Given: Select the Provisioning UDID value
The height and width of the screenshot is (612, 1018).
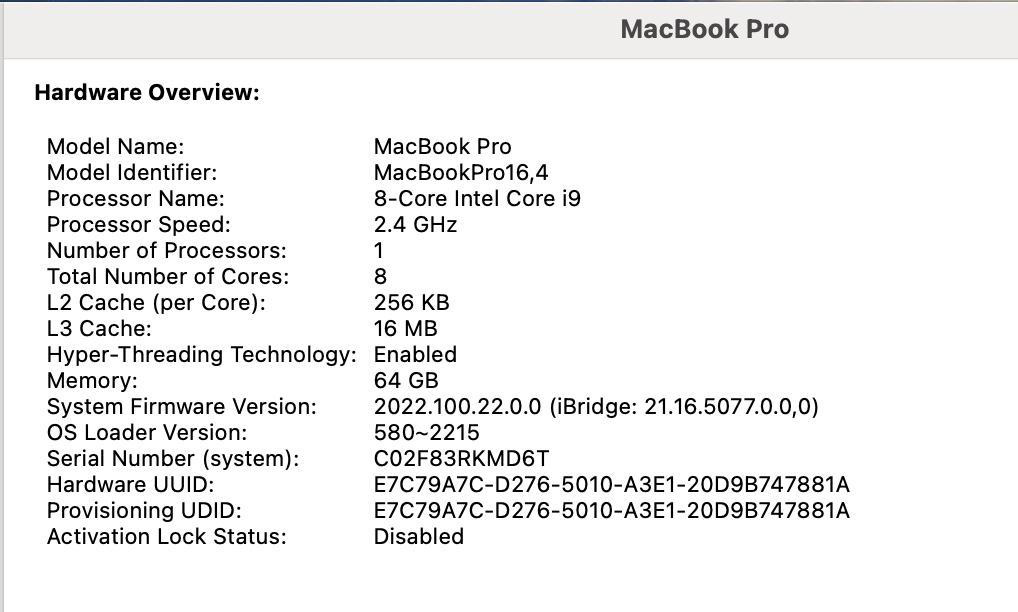Looking at the screenshot, I should click(x=611, y=511).
